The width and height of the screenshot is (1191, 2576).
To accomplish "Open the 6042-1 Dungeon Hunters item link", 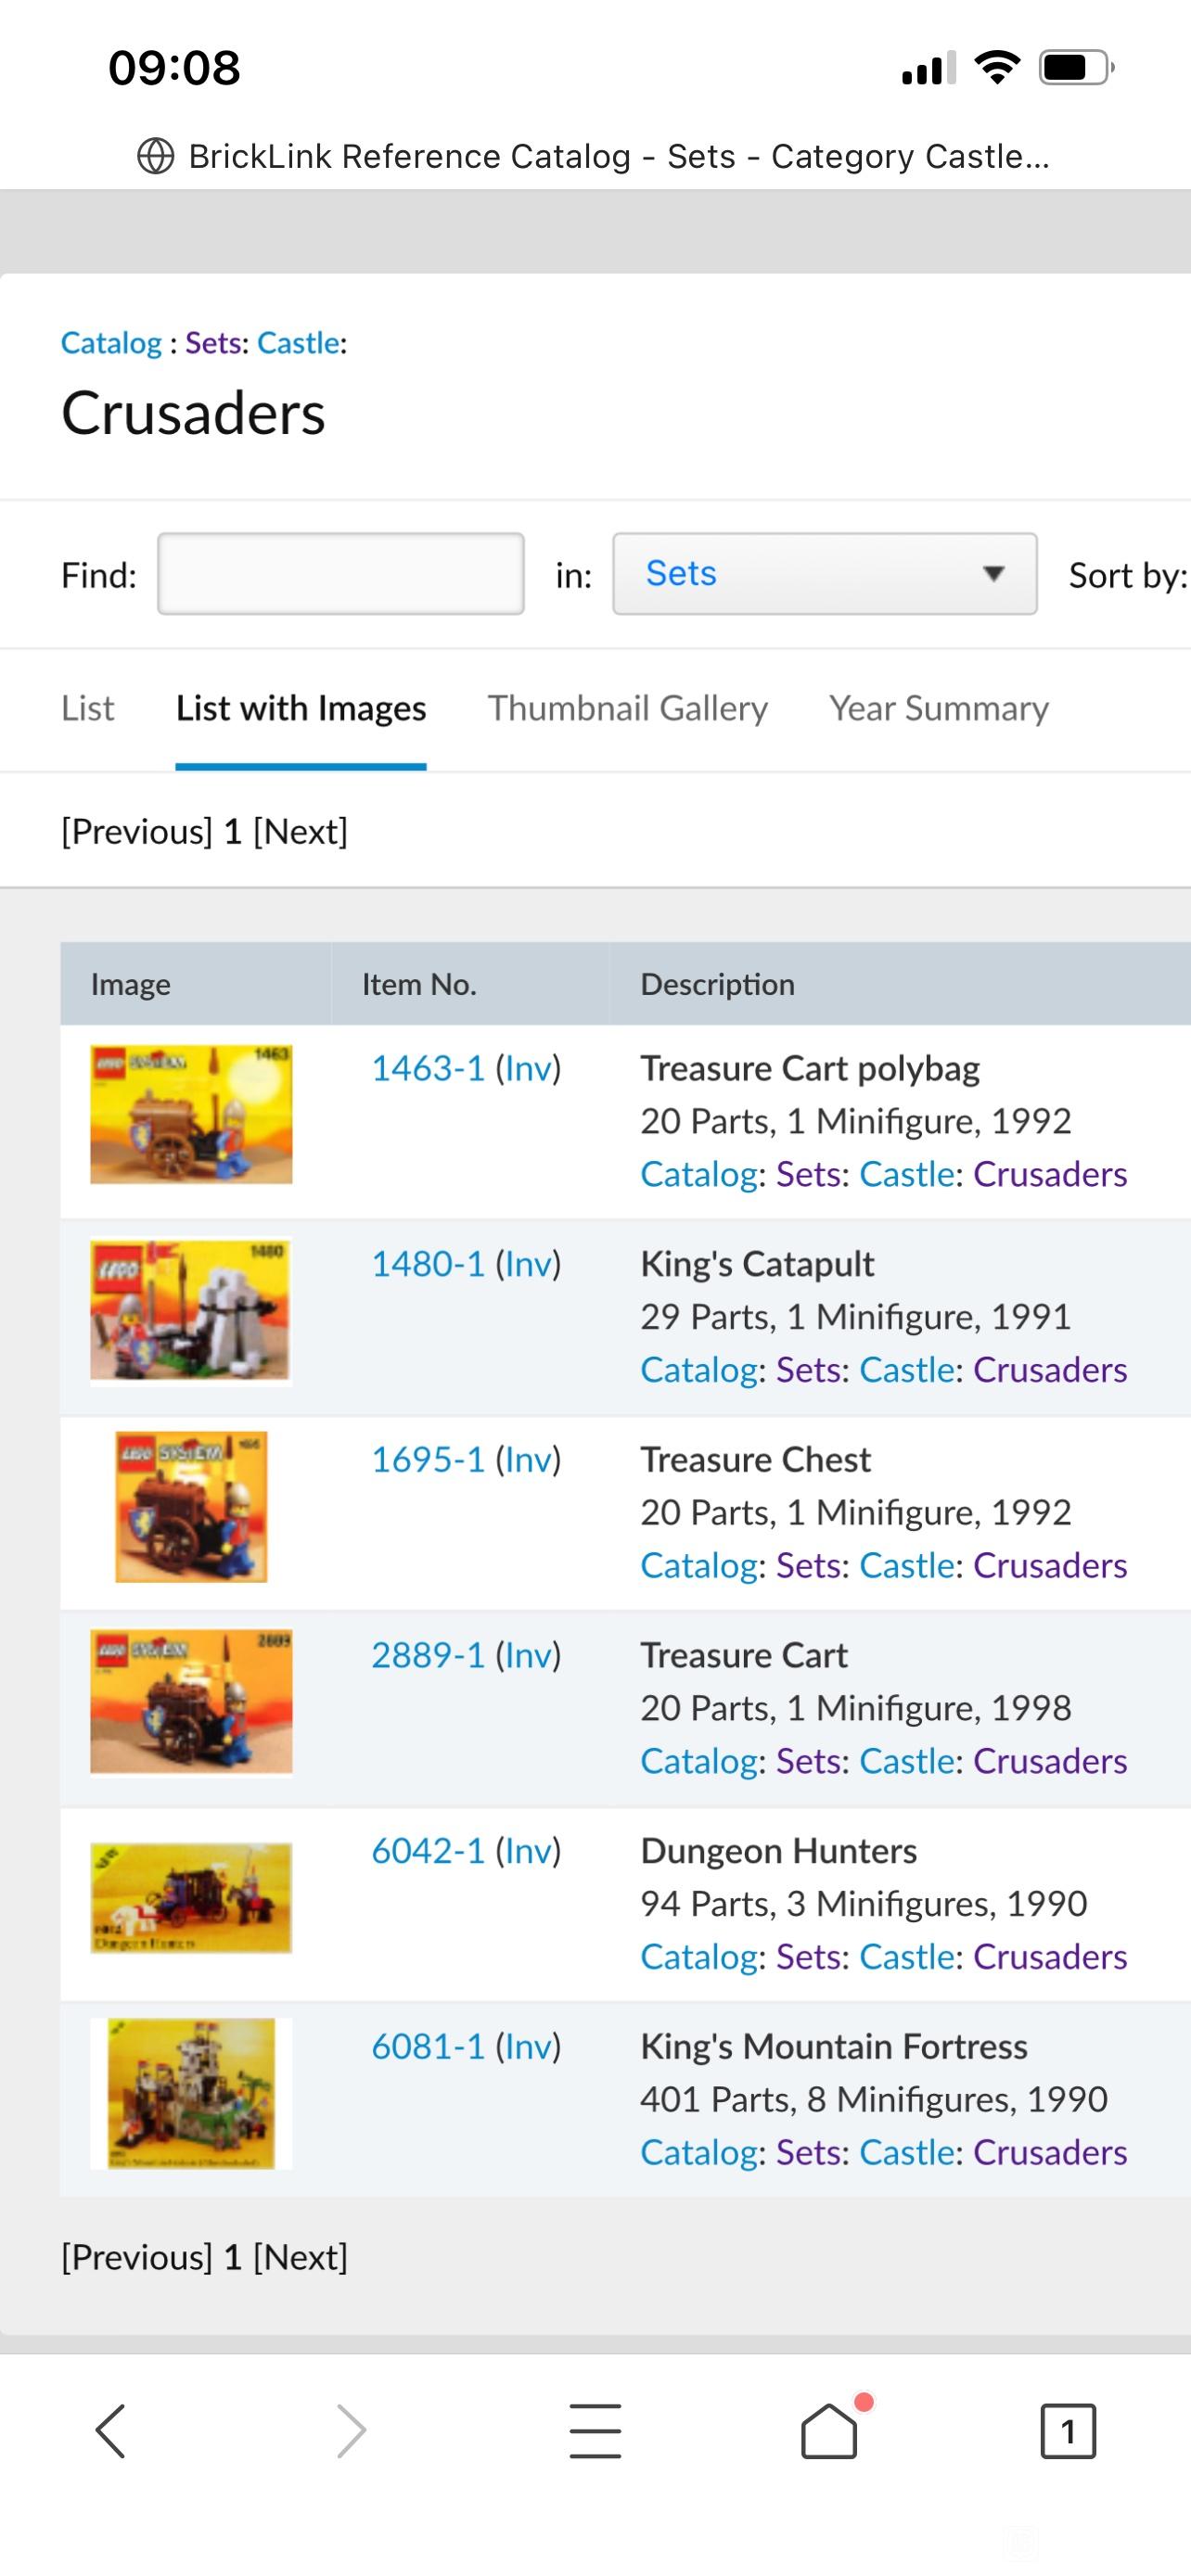I will point(428,1851).
